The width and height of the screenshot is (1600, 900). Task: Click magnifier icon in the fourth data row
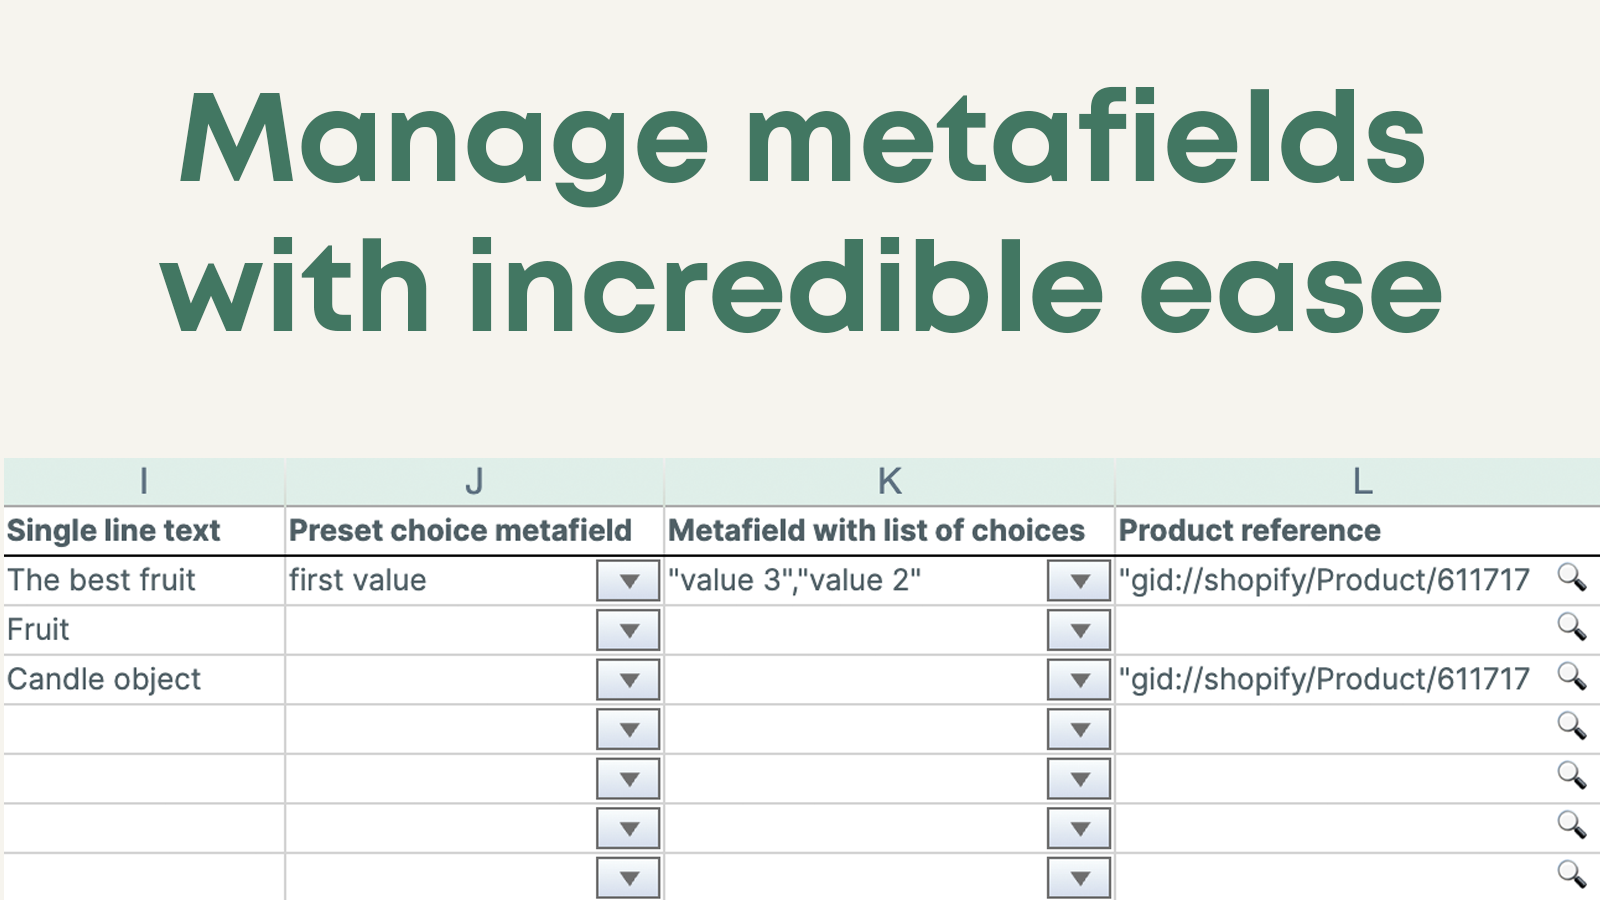(x=1571, y=727)
